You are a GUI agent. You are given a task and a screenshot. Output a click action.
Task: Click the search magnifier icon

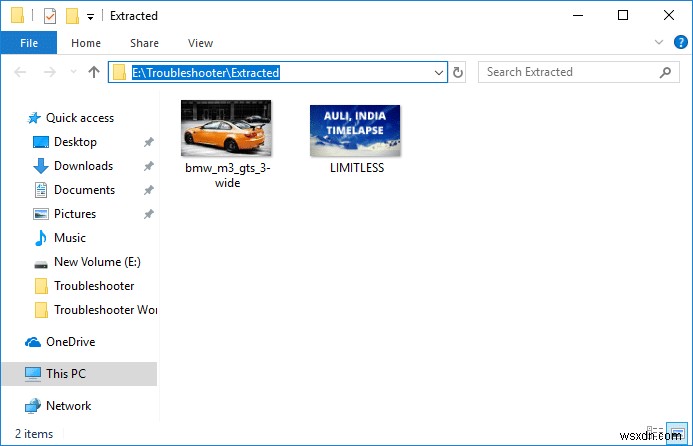point(665,72)
